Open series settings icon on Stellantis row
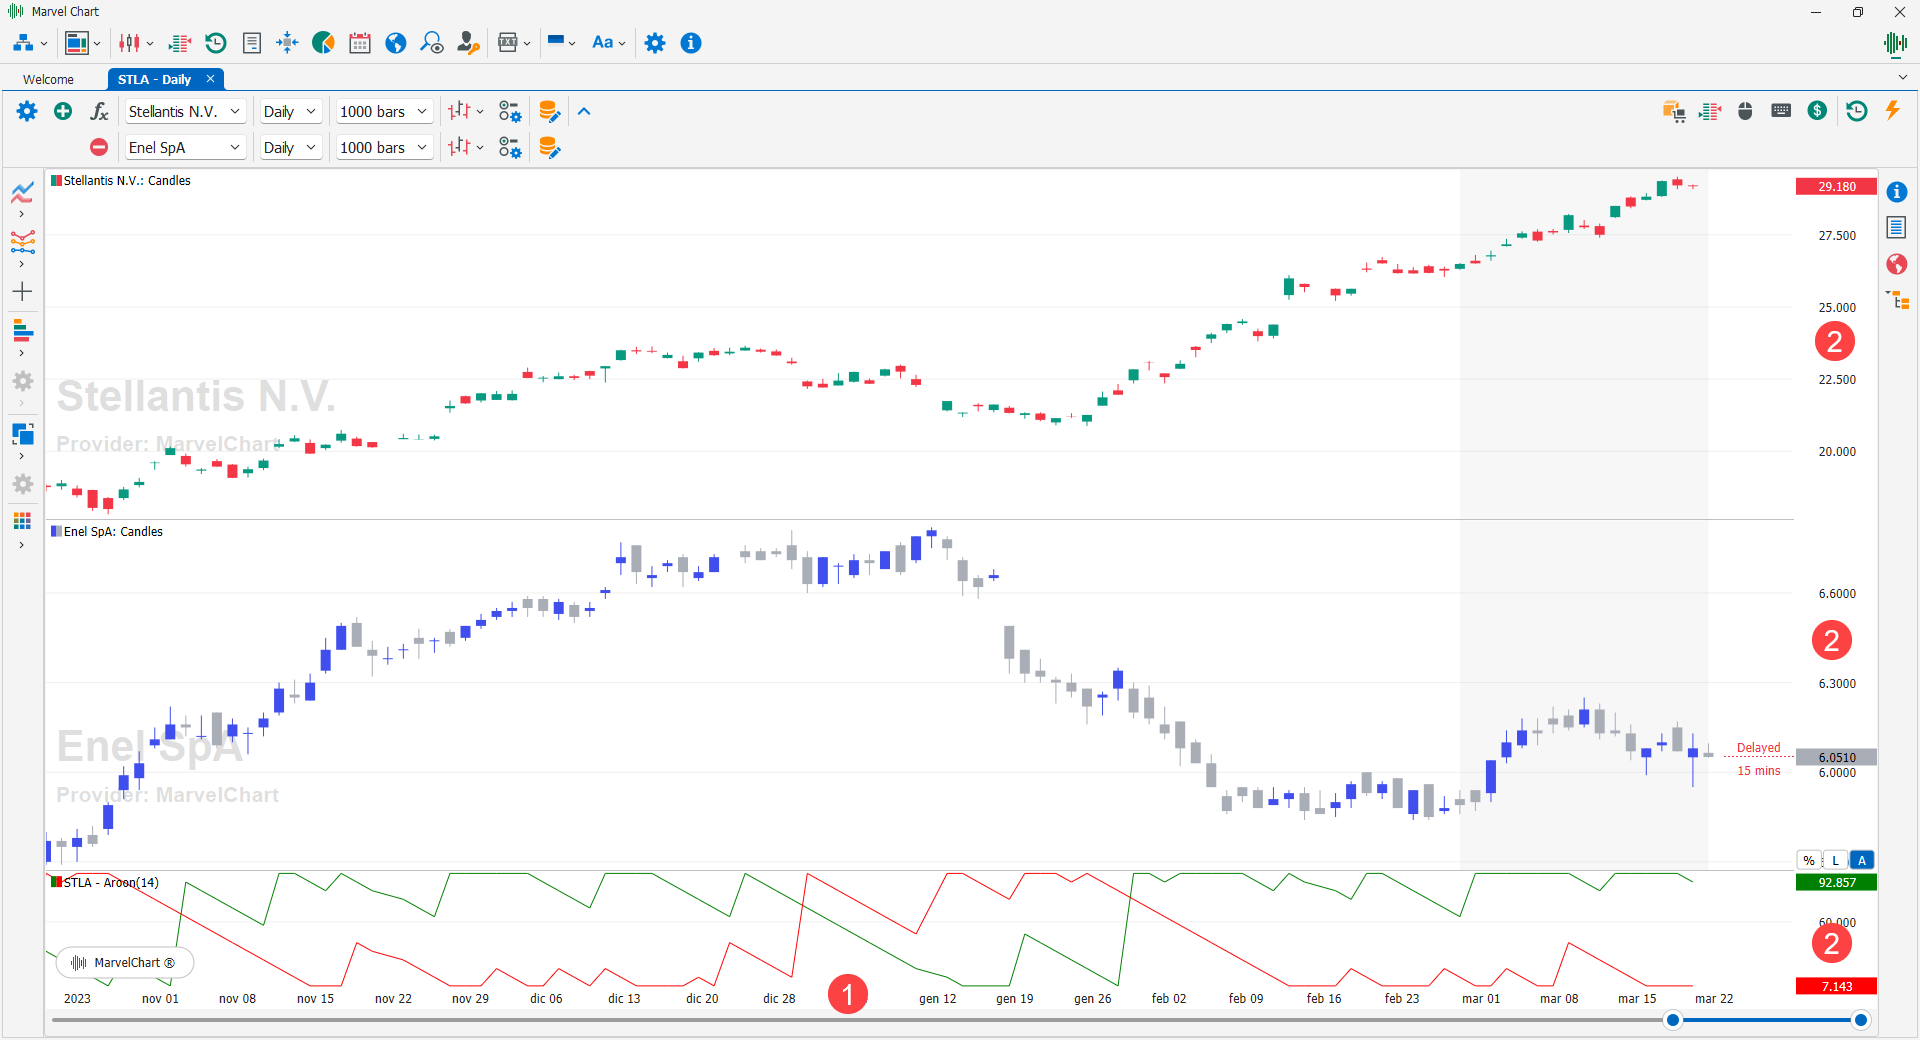Image resolution: width=1920 pixels, height=1040 pixels. tap(510, 111)
